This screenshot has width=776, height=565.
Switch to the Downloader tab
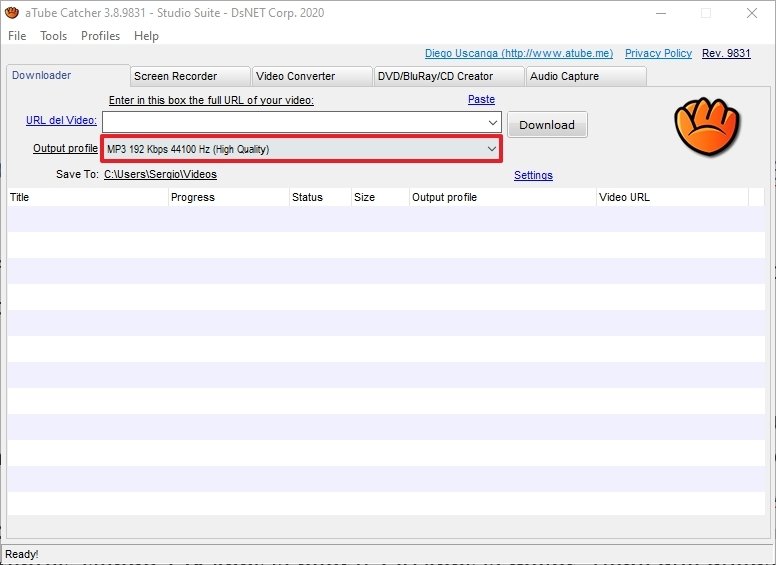68,75
